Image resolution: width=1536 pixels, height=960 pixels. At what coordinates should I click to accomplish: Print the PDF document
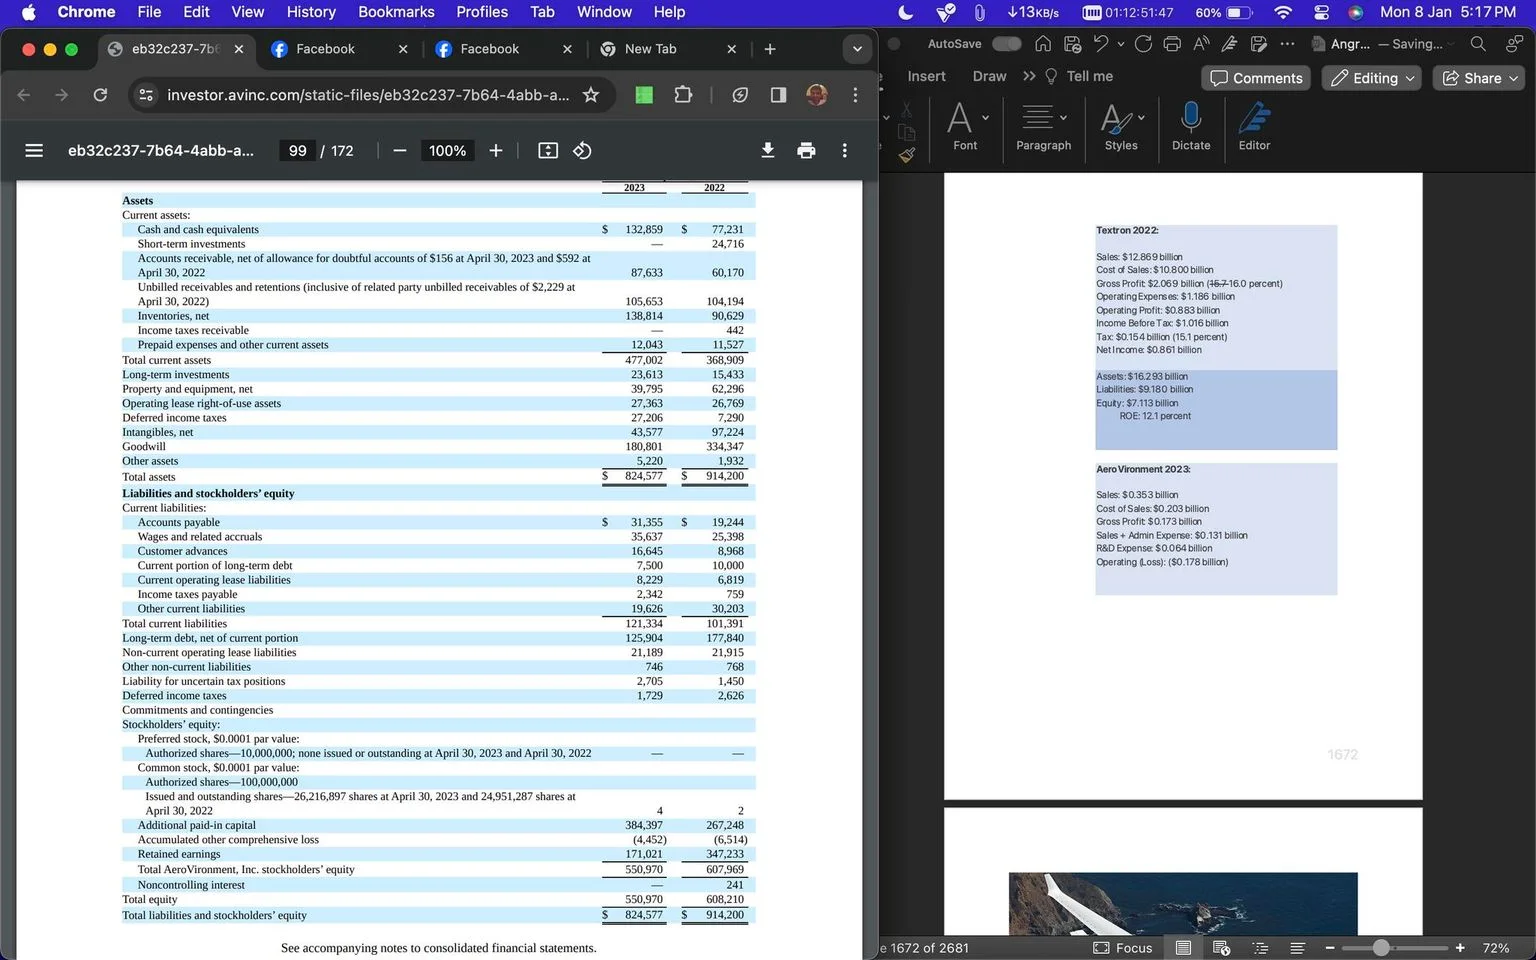(x=806, y=150)
